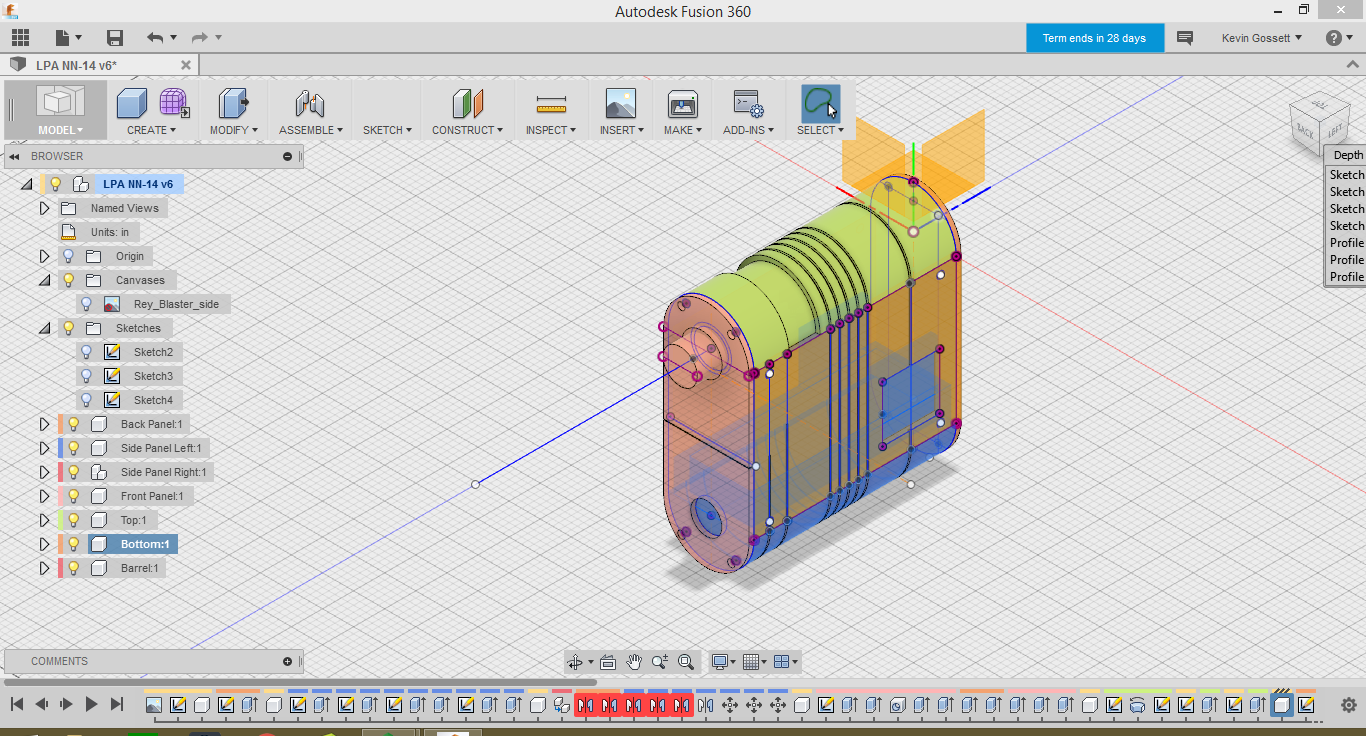Open the CONSTRUCT menu
This screenshot has width=1366, height=736.
[467, 130]
